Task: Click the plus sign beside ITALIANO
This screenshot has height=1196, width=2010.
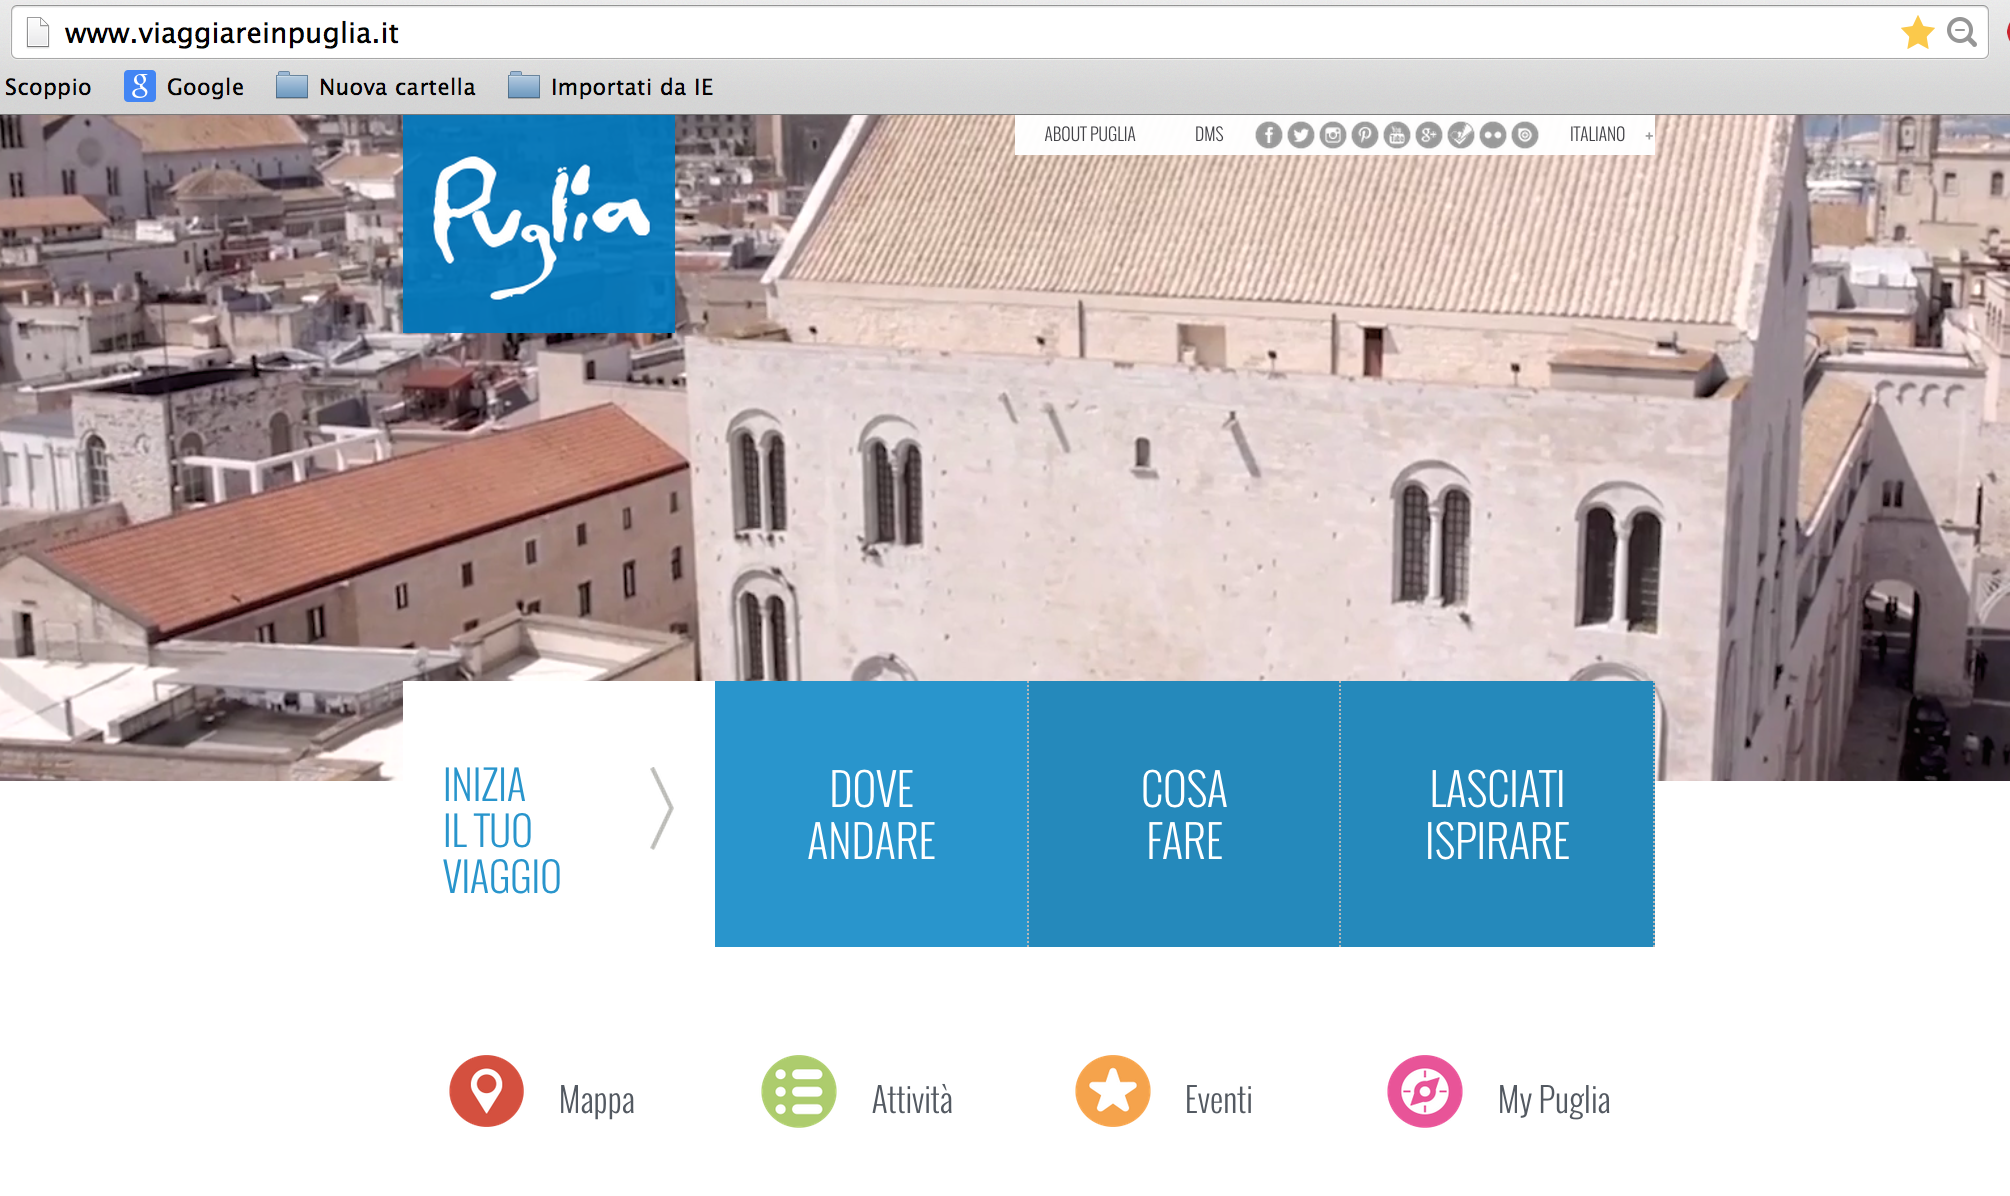Action: click(1648, 136)
